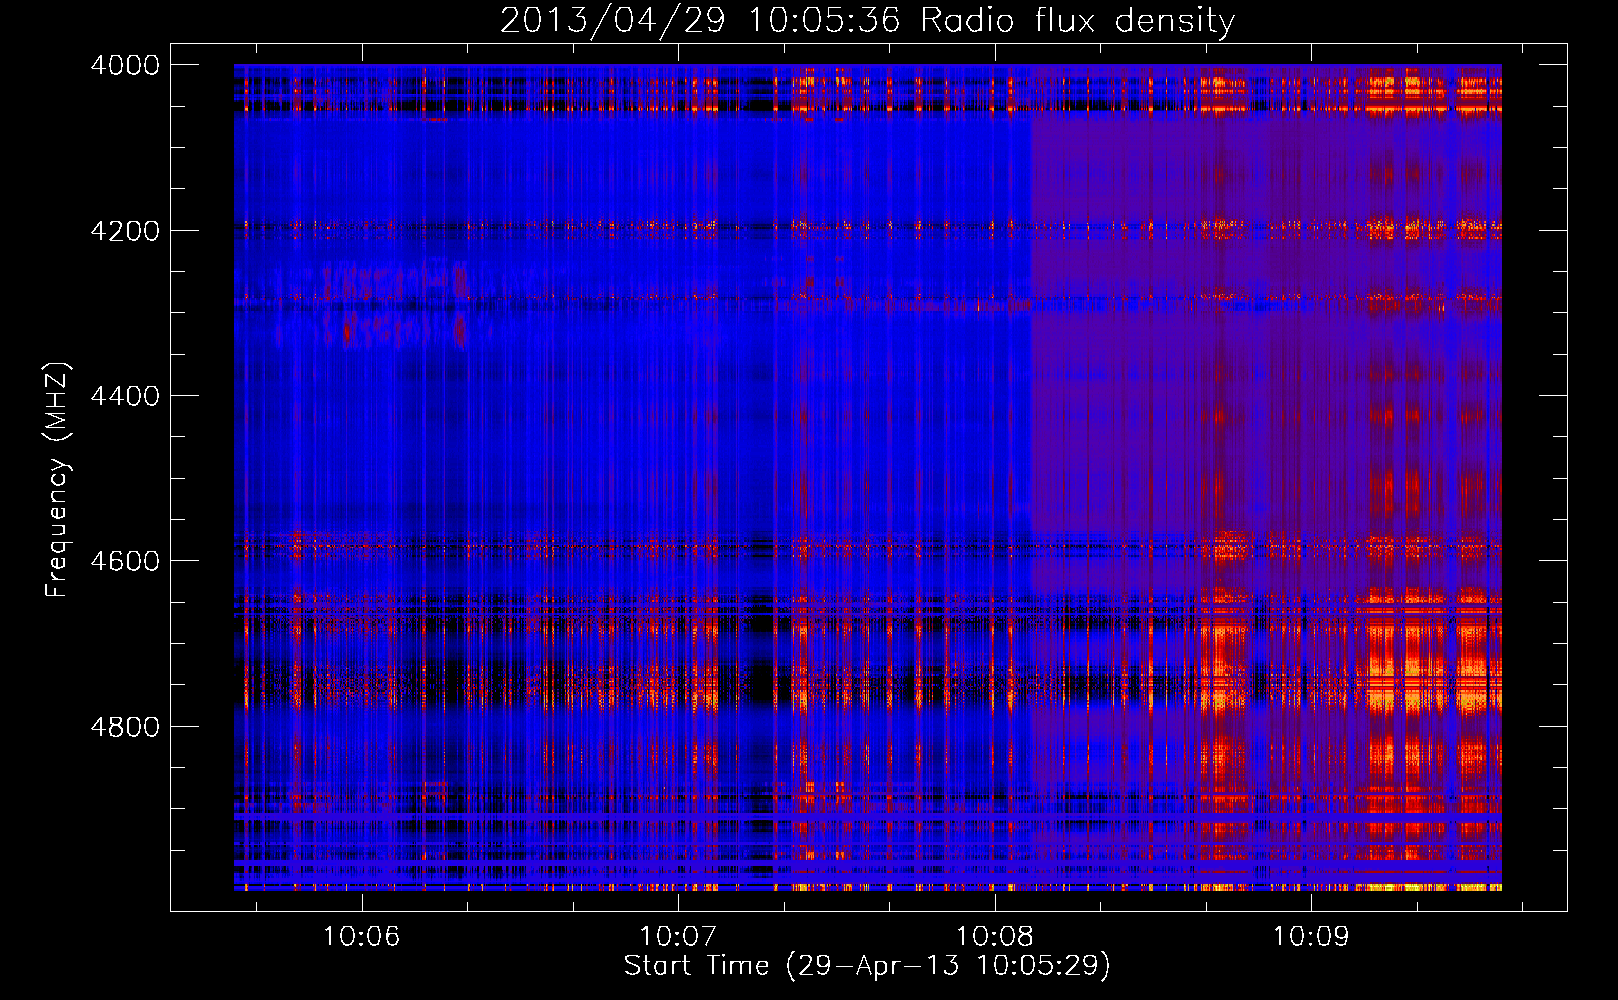This screenshot has width=1618, height=1000.
Task: Click the 4000 frequency tick label
Action: pyautogui.click(x=125, y=65)
